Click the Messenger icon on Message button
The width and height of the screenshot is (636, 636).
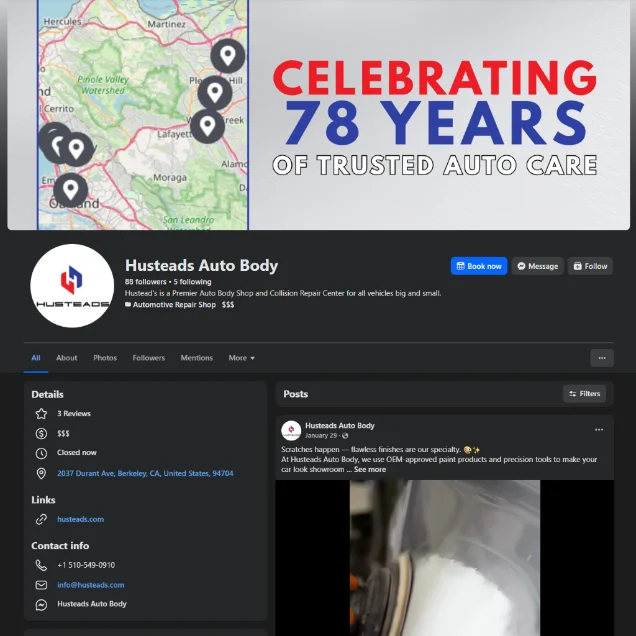coord(521,266)
